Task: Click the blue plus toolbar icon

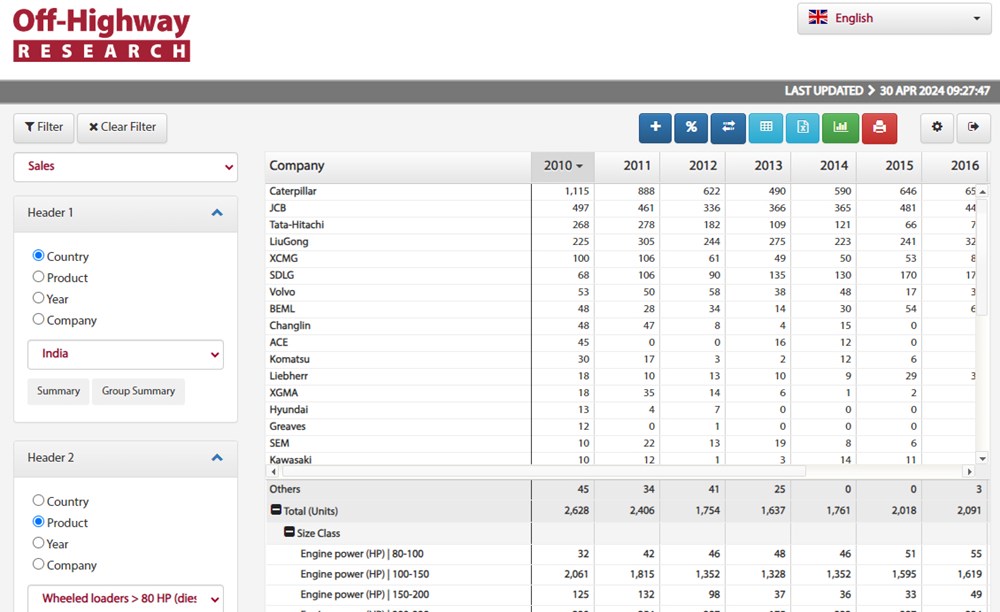Action: [x=655, y=128]
